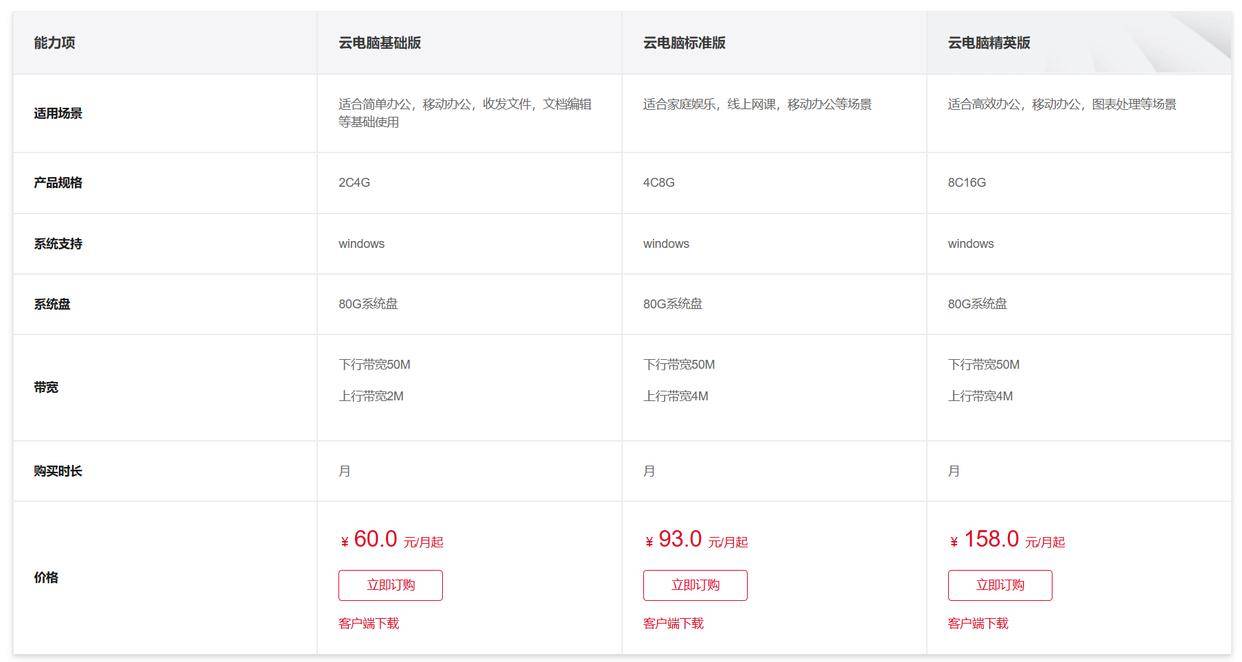This screenshot has width=1242, height=662.
Task: Select the 云电脑标准版 column header
Action: click(684, 42)
